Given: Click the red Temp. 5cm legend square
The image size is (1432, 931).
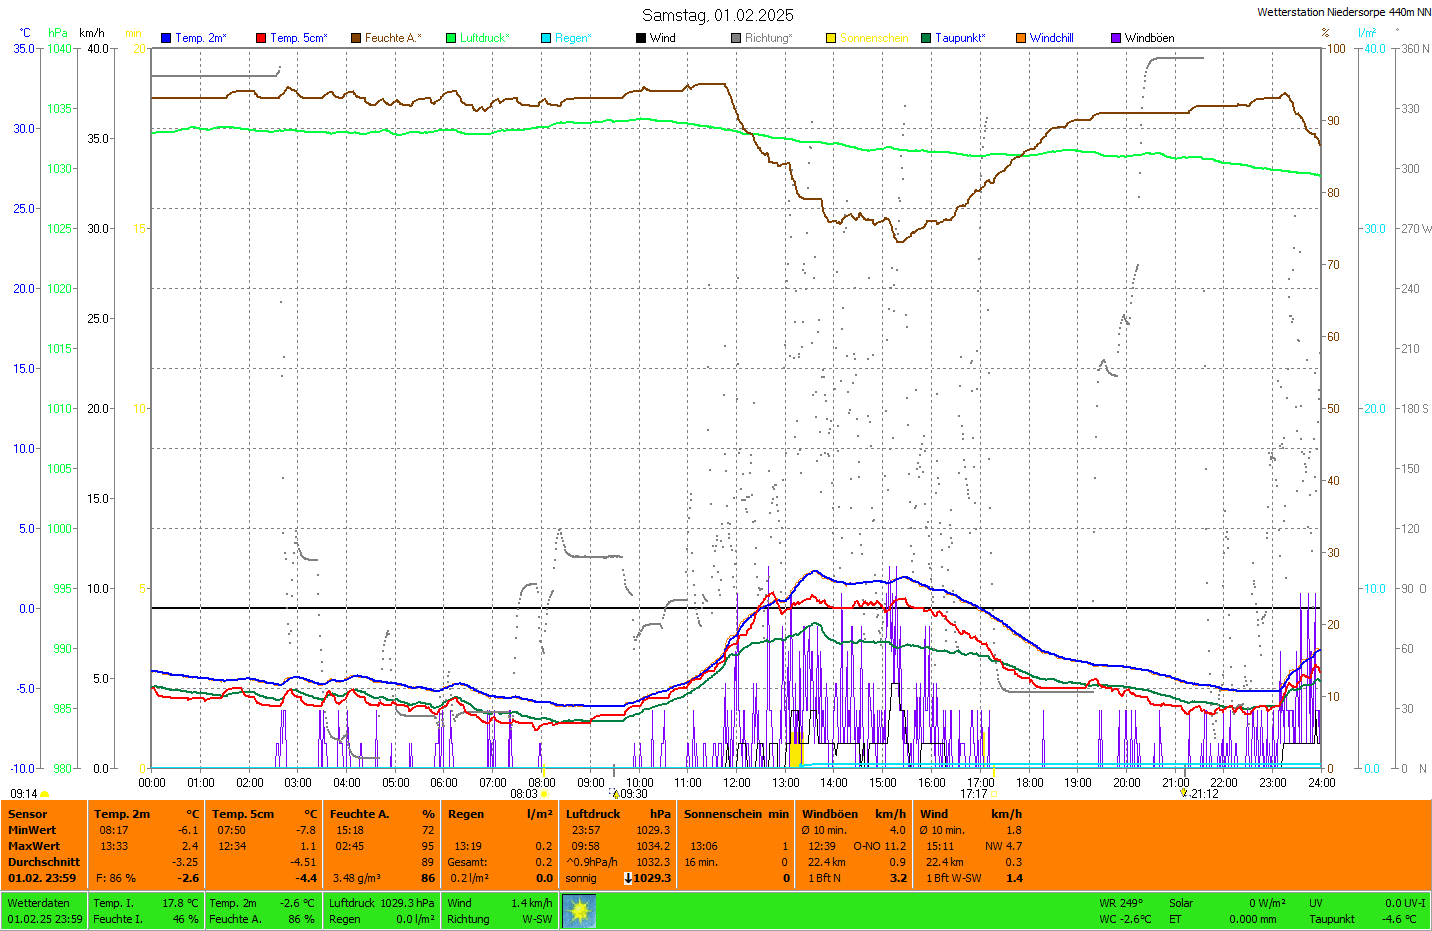Looking at the screenshot, I should click(261, 38).
